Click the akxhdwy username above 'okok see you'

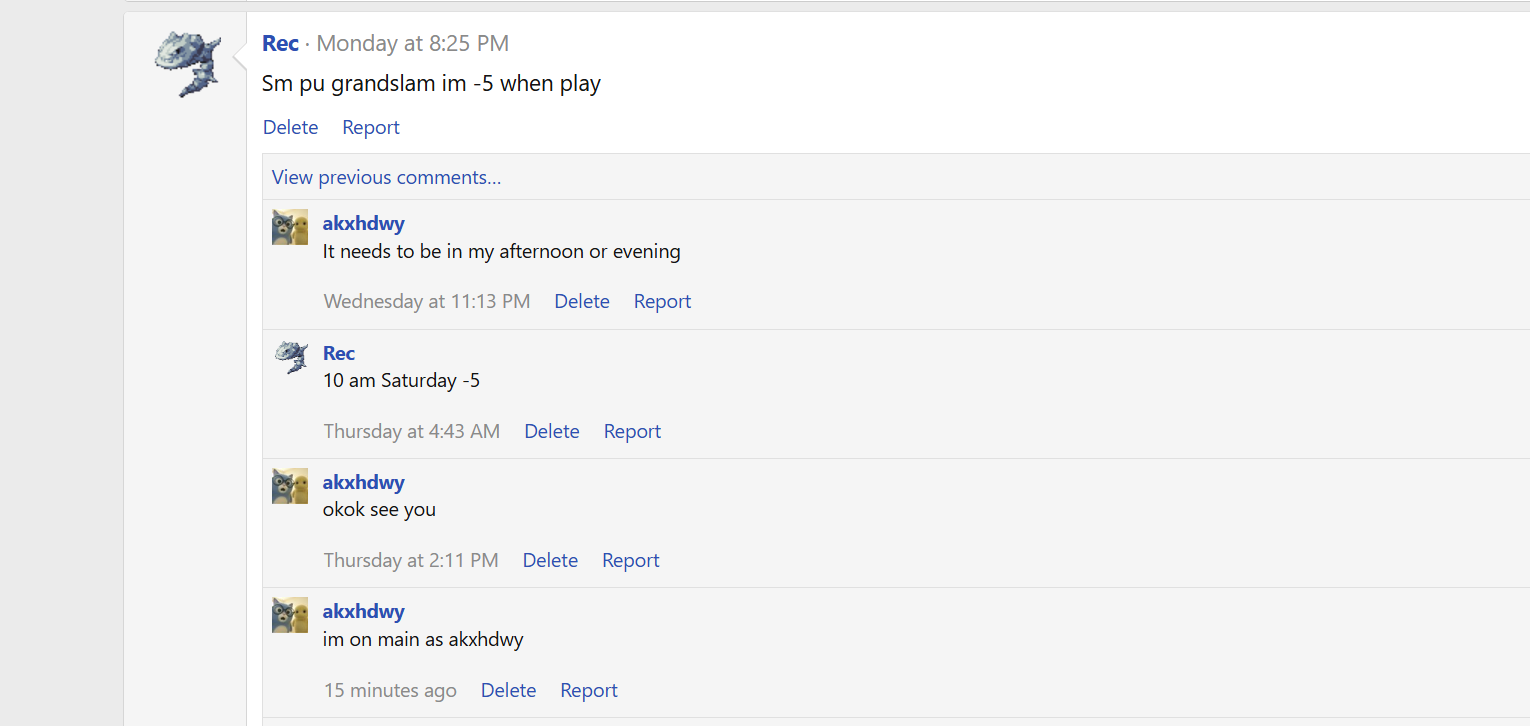[x=363, y=482]
